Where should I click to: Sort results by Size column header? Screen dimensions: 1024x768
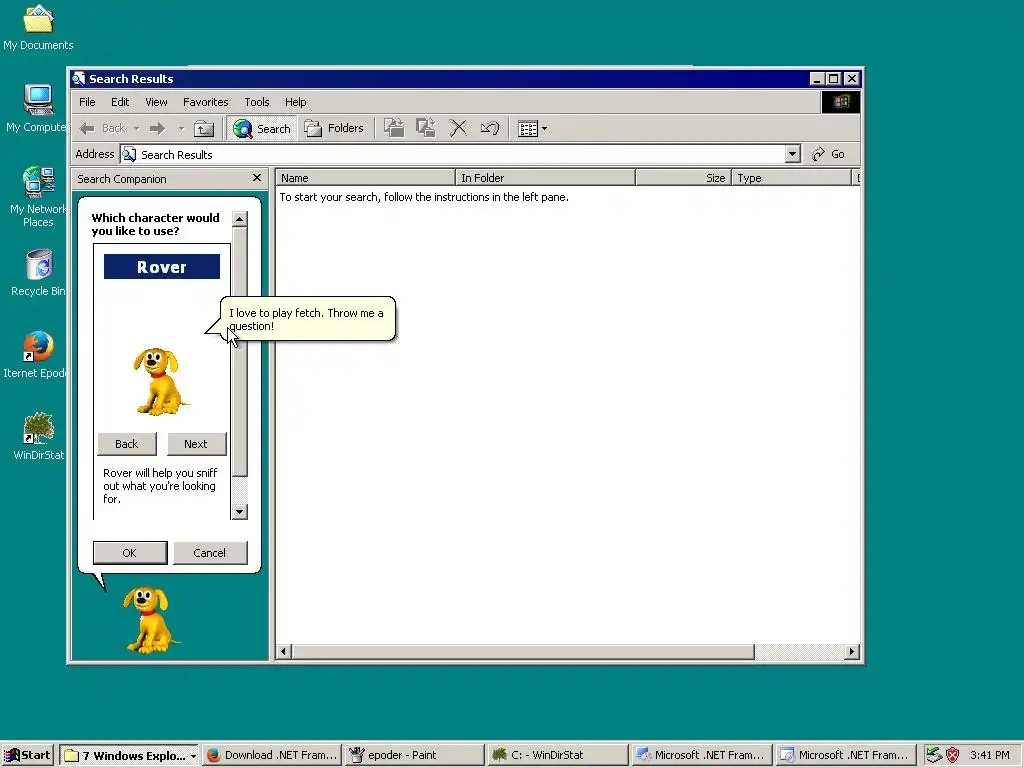point(683,178)
